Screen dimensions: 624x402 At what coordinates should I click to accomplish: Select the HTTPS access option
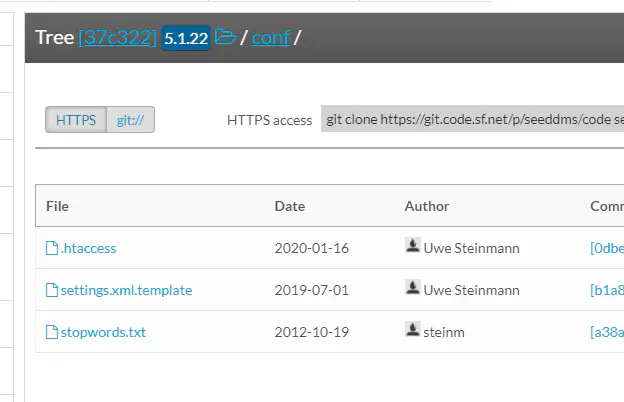click(76, 120)
